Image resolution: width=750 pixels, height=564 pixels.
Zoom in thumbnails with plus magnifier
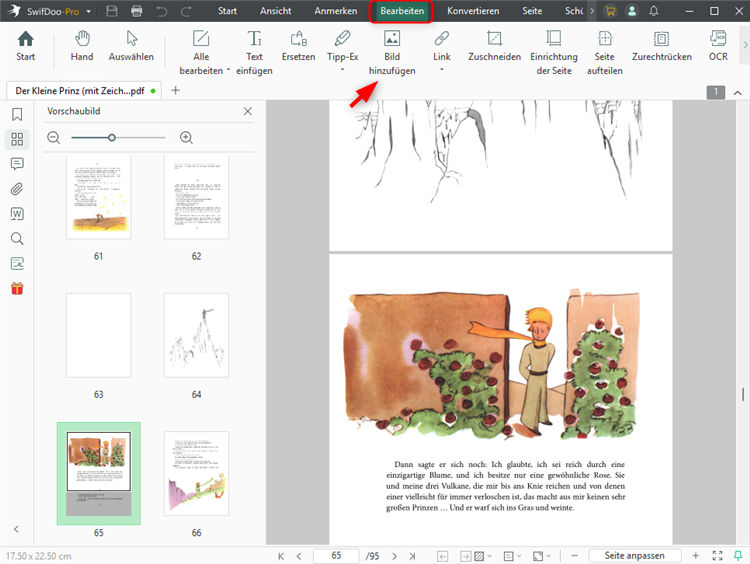[x=186, y=138]
